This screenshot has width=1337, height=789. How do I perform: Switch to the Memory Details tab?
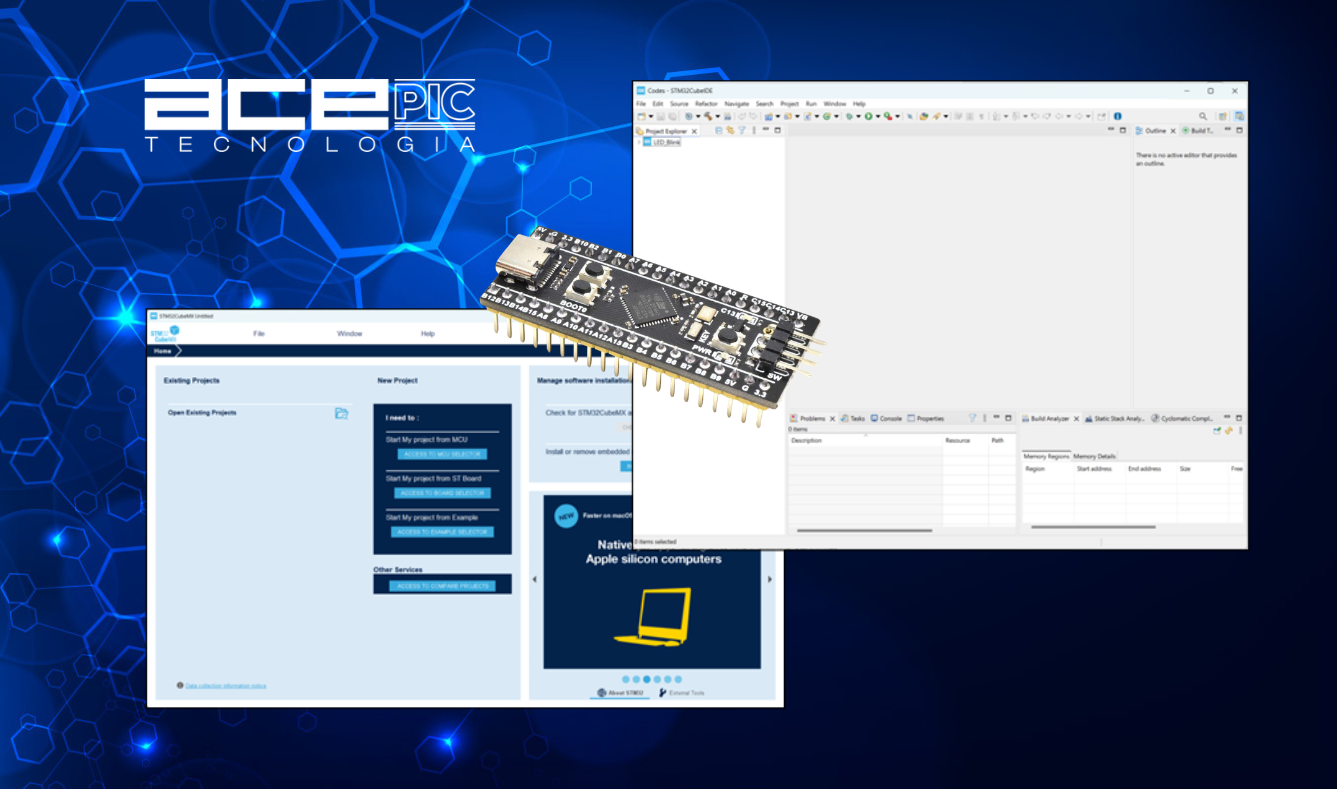pos(1094,456)
